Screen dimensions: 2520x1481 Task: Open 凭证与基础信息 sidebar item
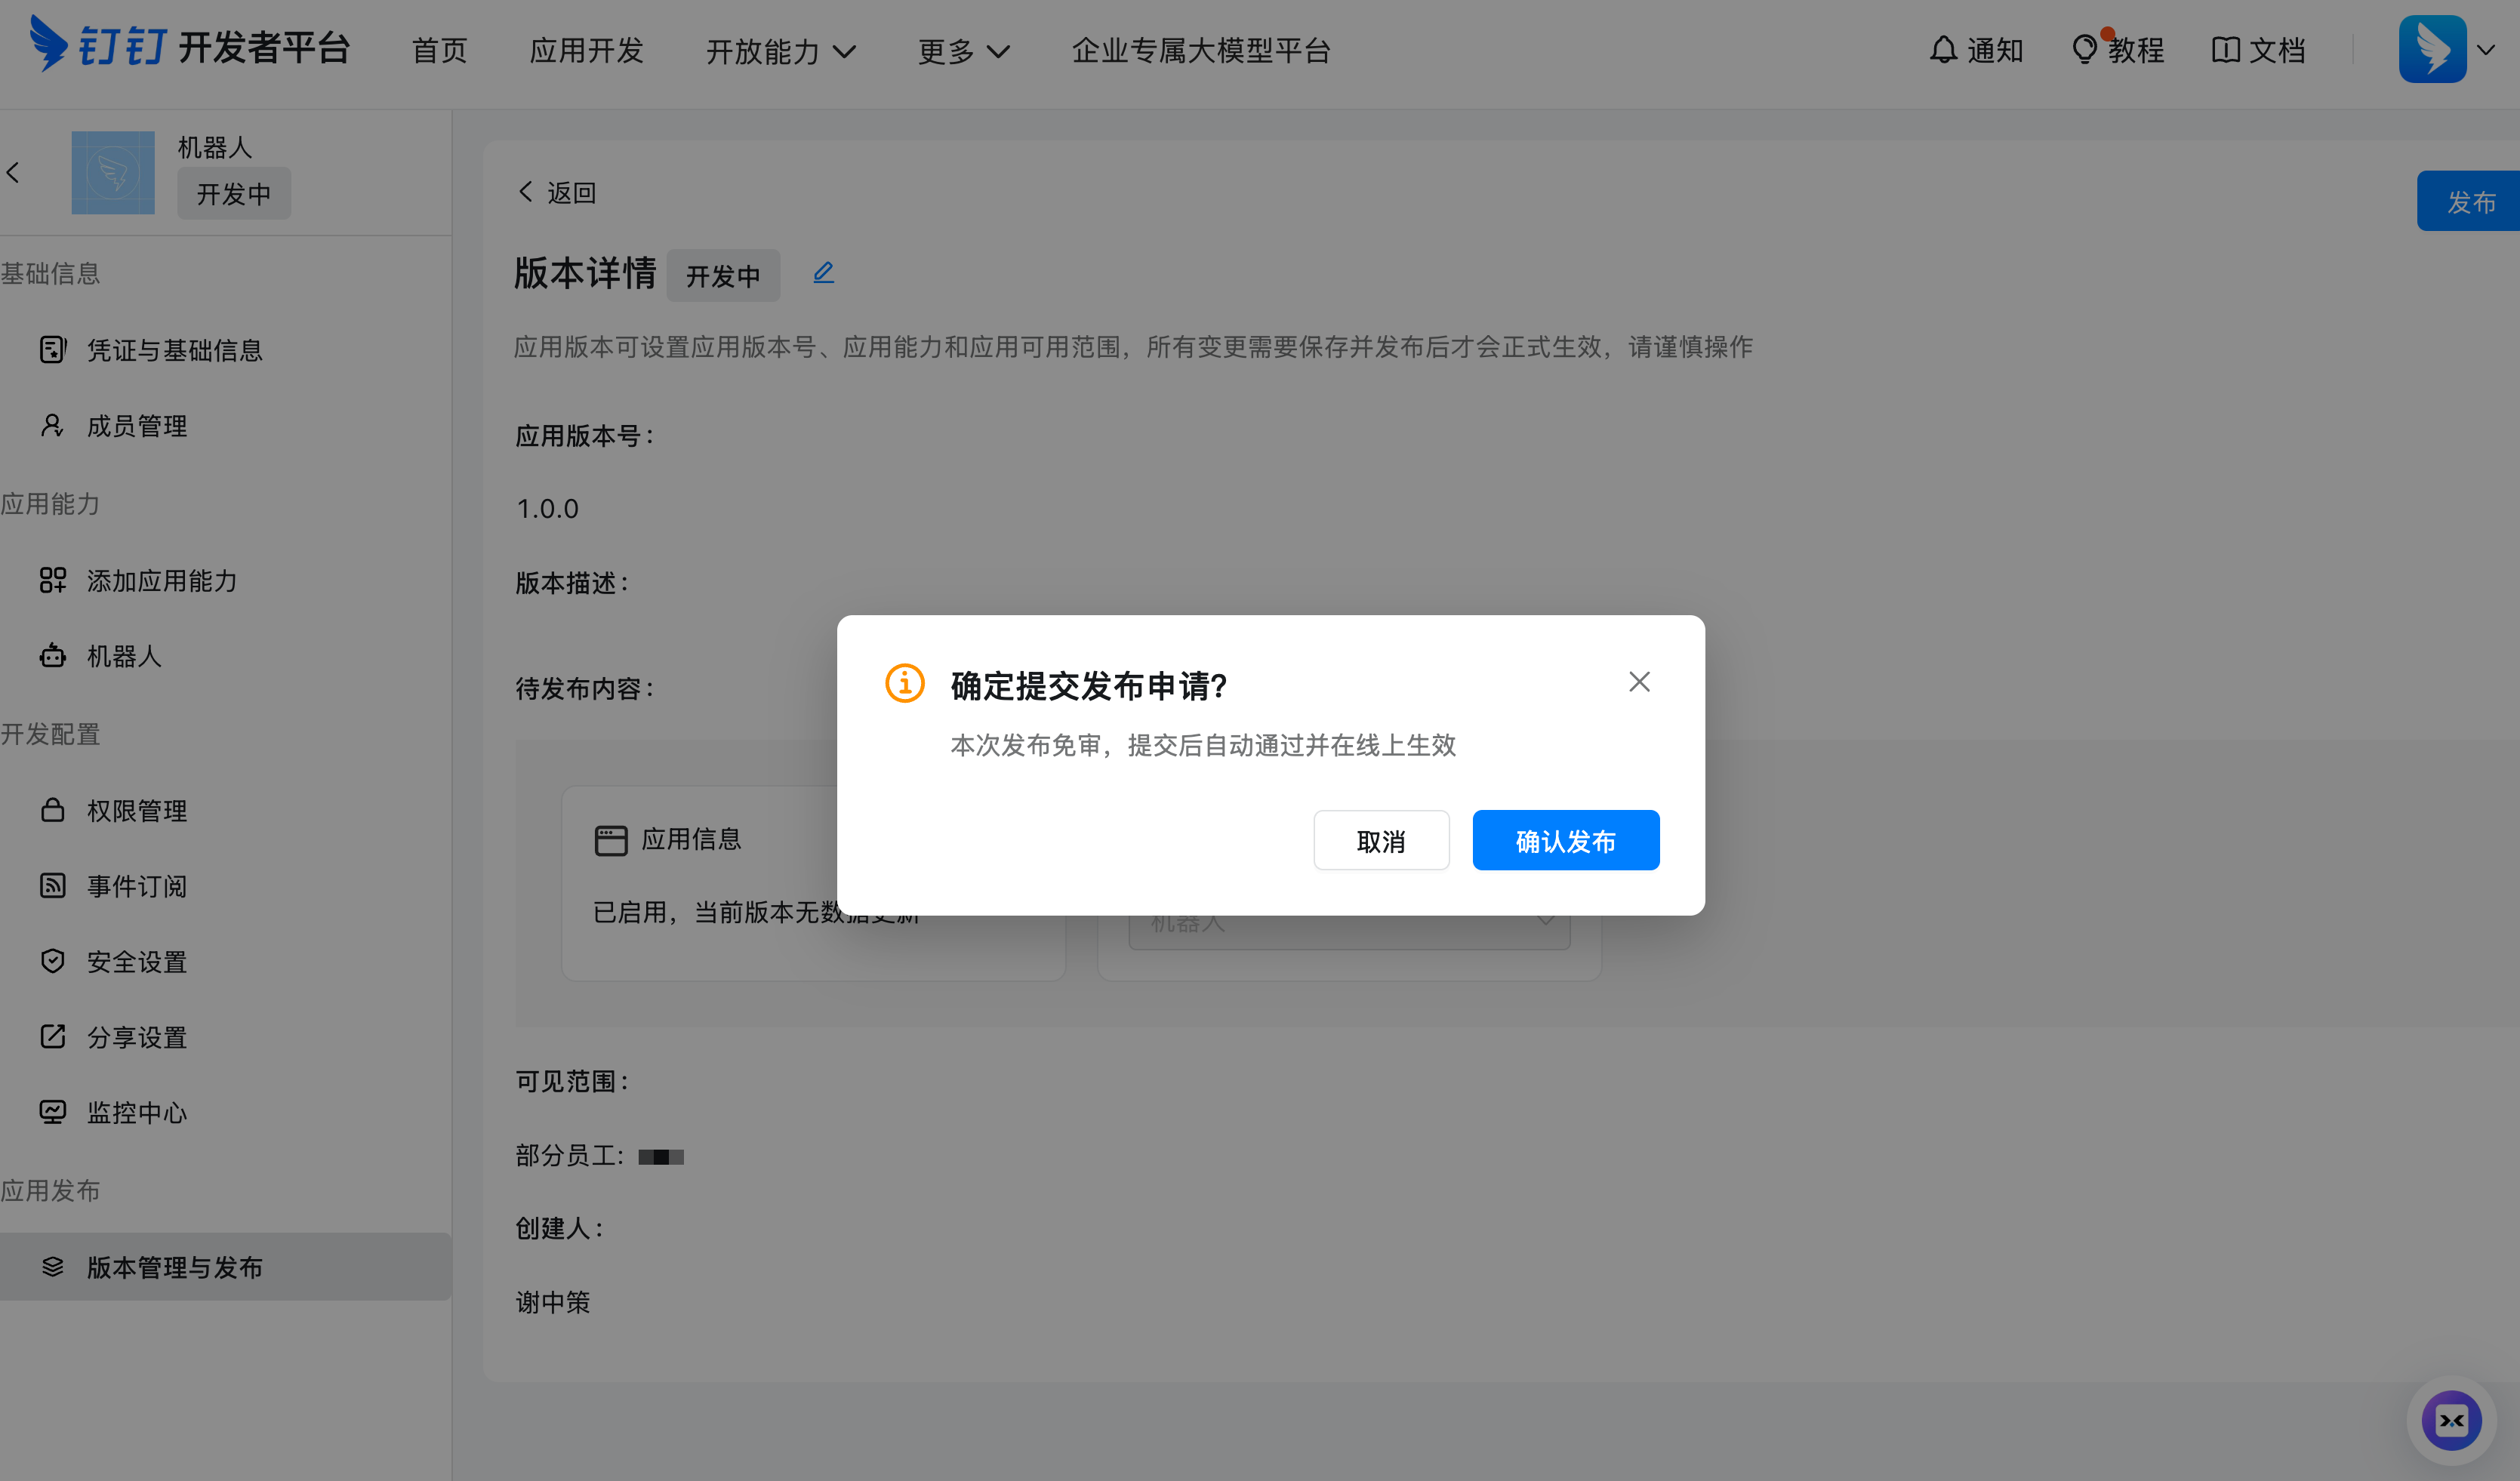coord(226,350)
